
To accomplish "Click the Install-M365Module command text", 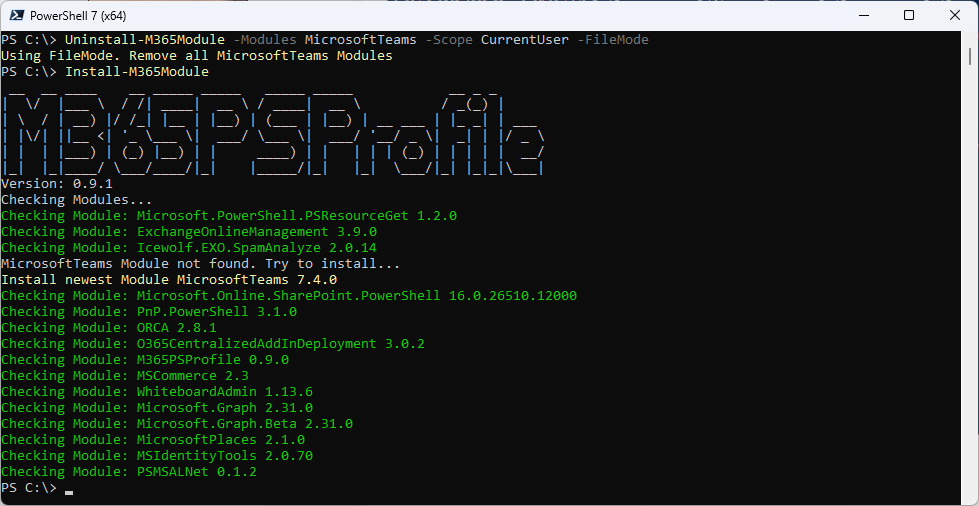I will pyautogui.click(x=137, y=72).
